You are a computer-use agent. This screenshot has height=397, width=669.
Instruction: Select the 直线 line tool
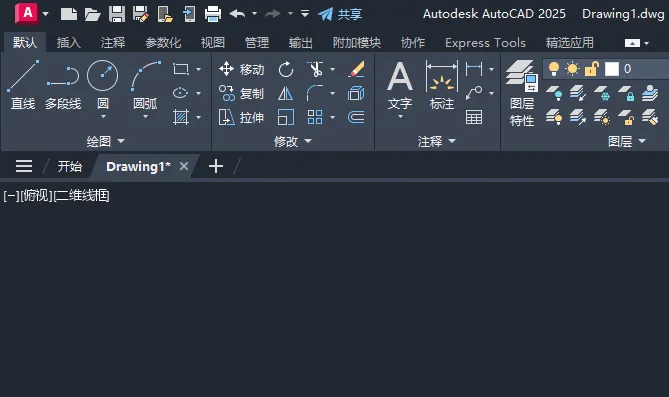(x=23, y=85)
